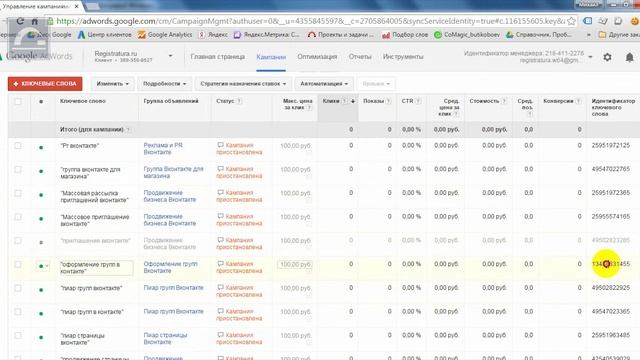The height and width of the screenshot is (360, 640).
Task: Open ad group link Реклама и PR Вконтакте
Action: pos(163,149)
